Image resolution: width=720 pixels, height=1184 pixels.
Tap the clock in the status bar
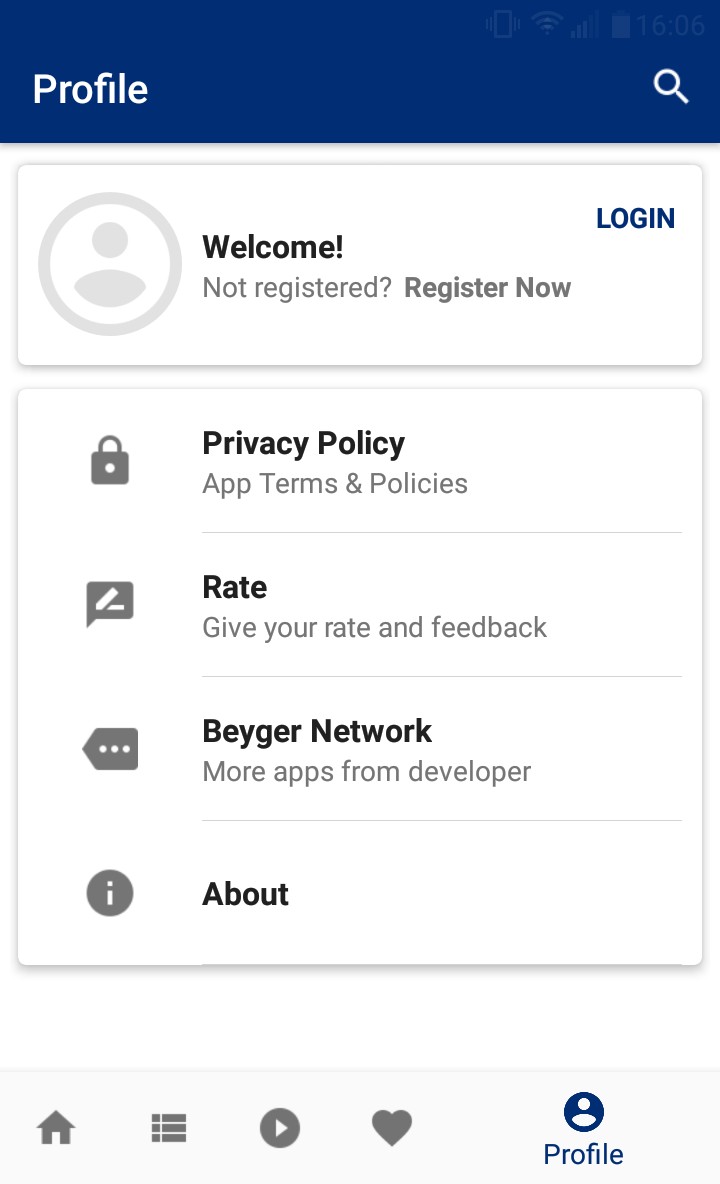[x=670, y=25]
